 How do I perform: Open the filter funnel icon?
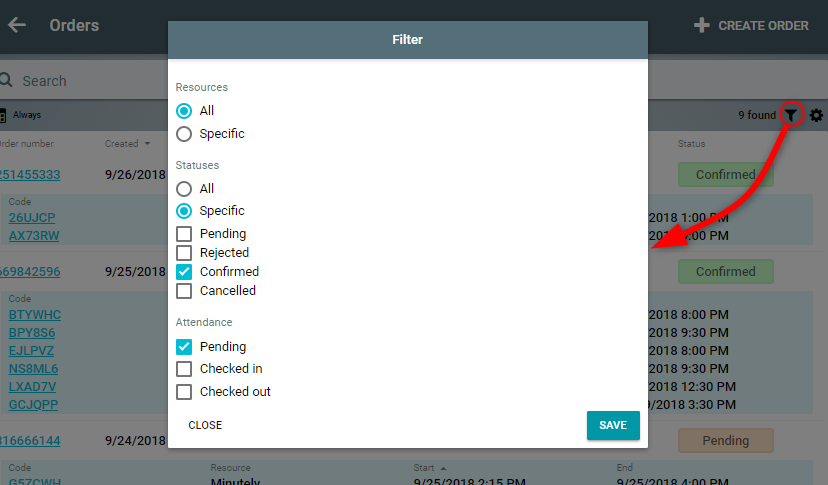point(791,115)
